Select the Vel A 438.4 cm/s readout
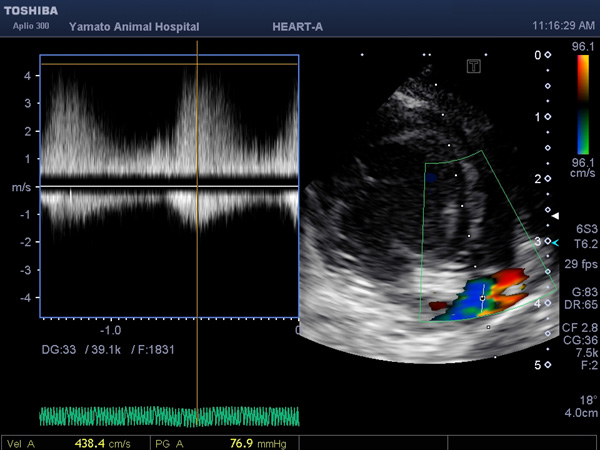600x450 pixels. coord(69,444)
